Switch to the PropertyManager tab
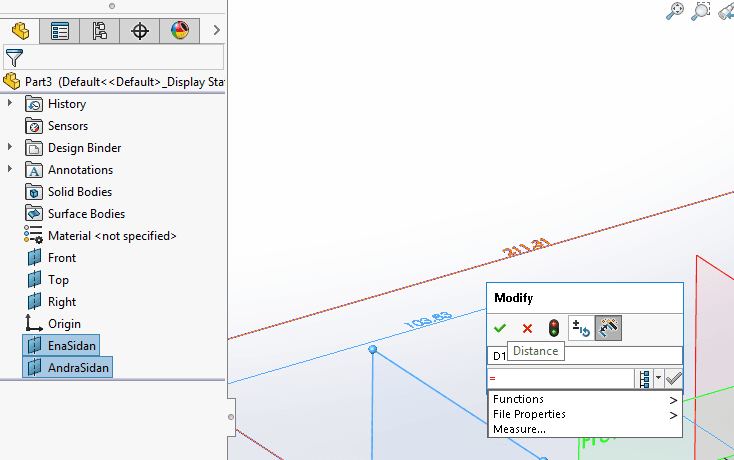This screenshot has height=460, width=734. click(60, 31)
